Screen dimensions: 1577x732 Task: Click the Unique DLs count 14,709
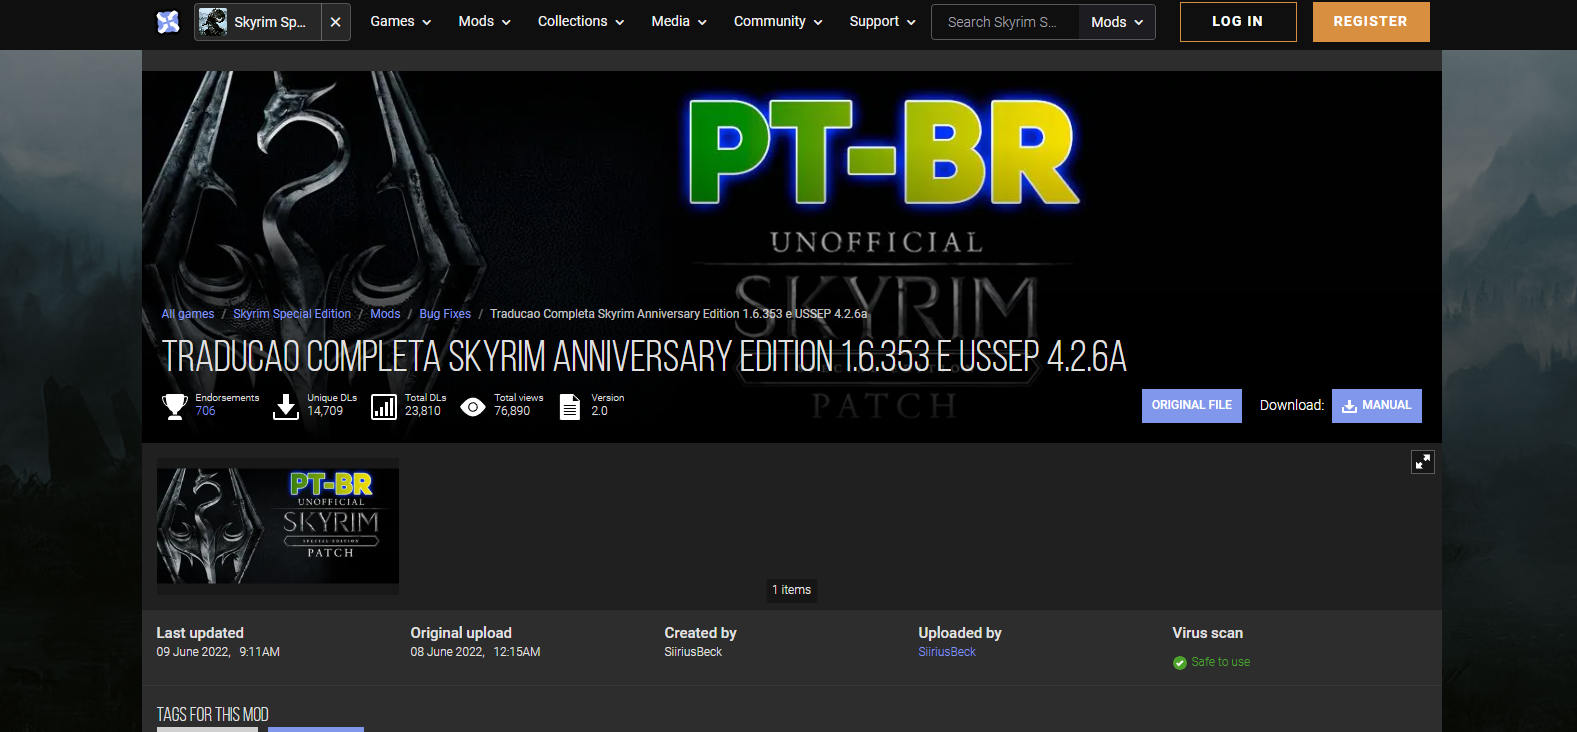pyautogui.click(x=325, y=411)
